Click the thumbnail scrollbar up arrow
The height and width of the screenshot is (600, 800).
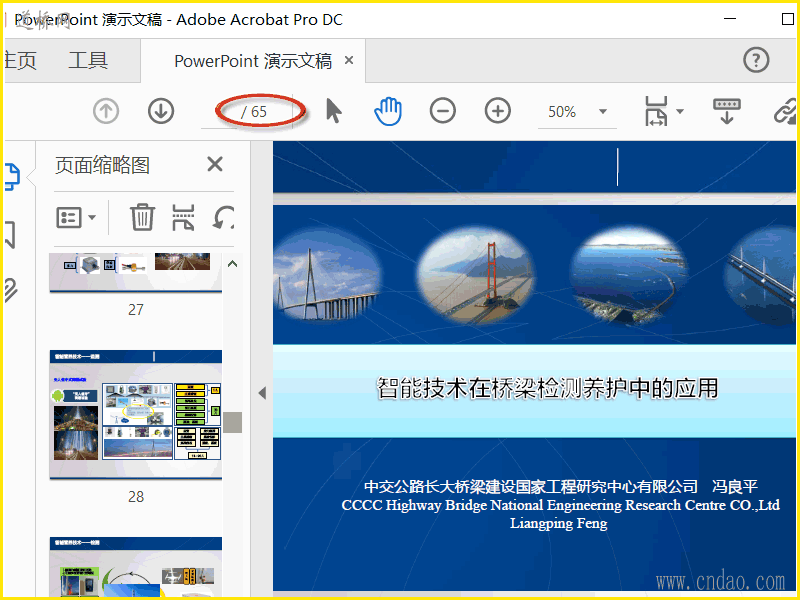[232, 264]
